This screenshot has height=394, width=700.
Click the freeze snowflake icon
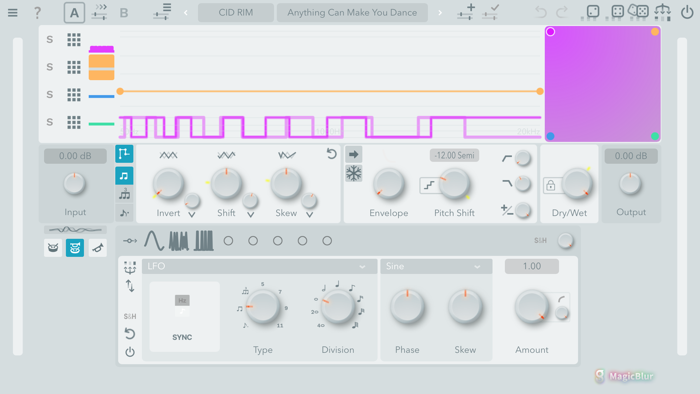354,173
